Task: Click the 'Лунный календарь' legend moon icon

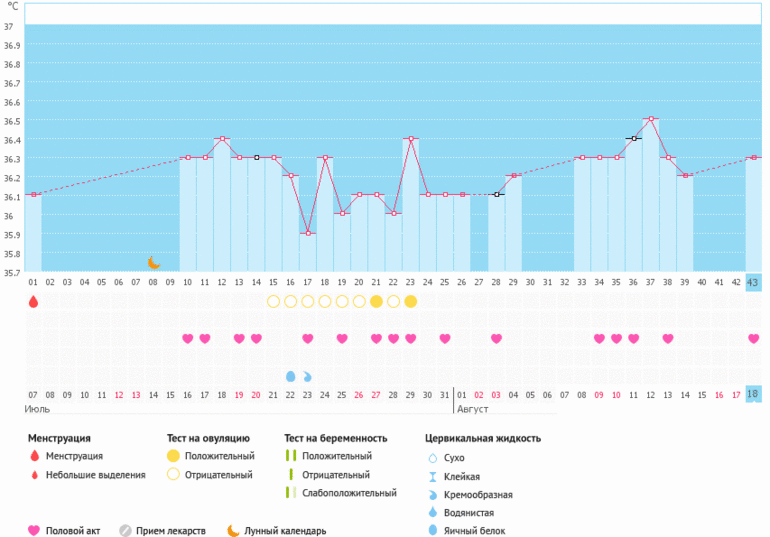Action: [233, 531]
